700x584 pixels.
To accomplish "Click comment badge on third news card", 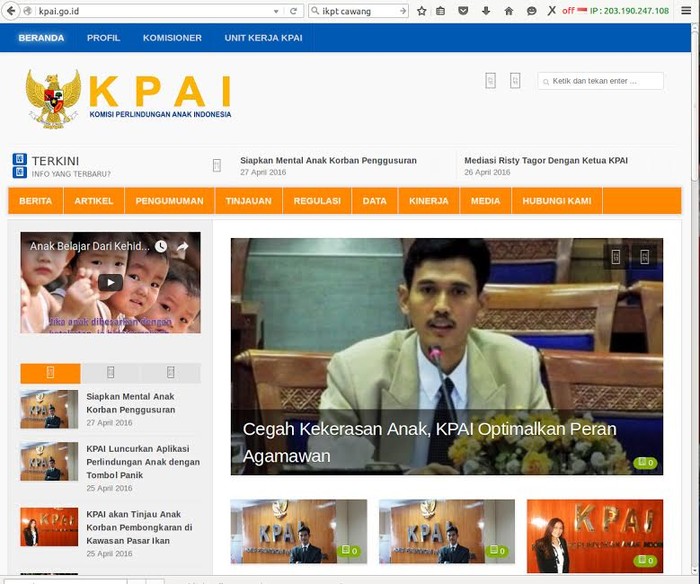I will [x=645, y=560].
